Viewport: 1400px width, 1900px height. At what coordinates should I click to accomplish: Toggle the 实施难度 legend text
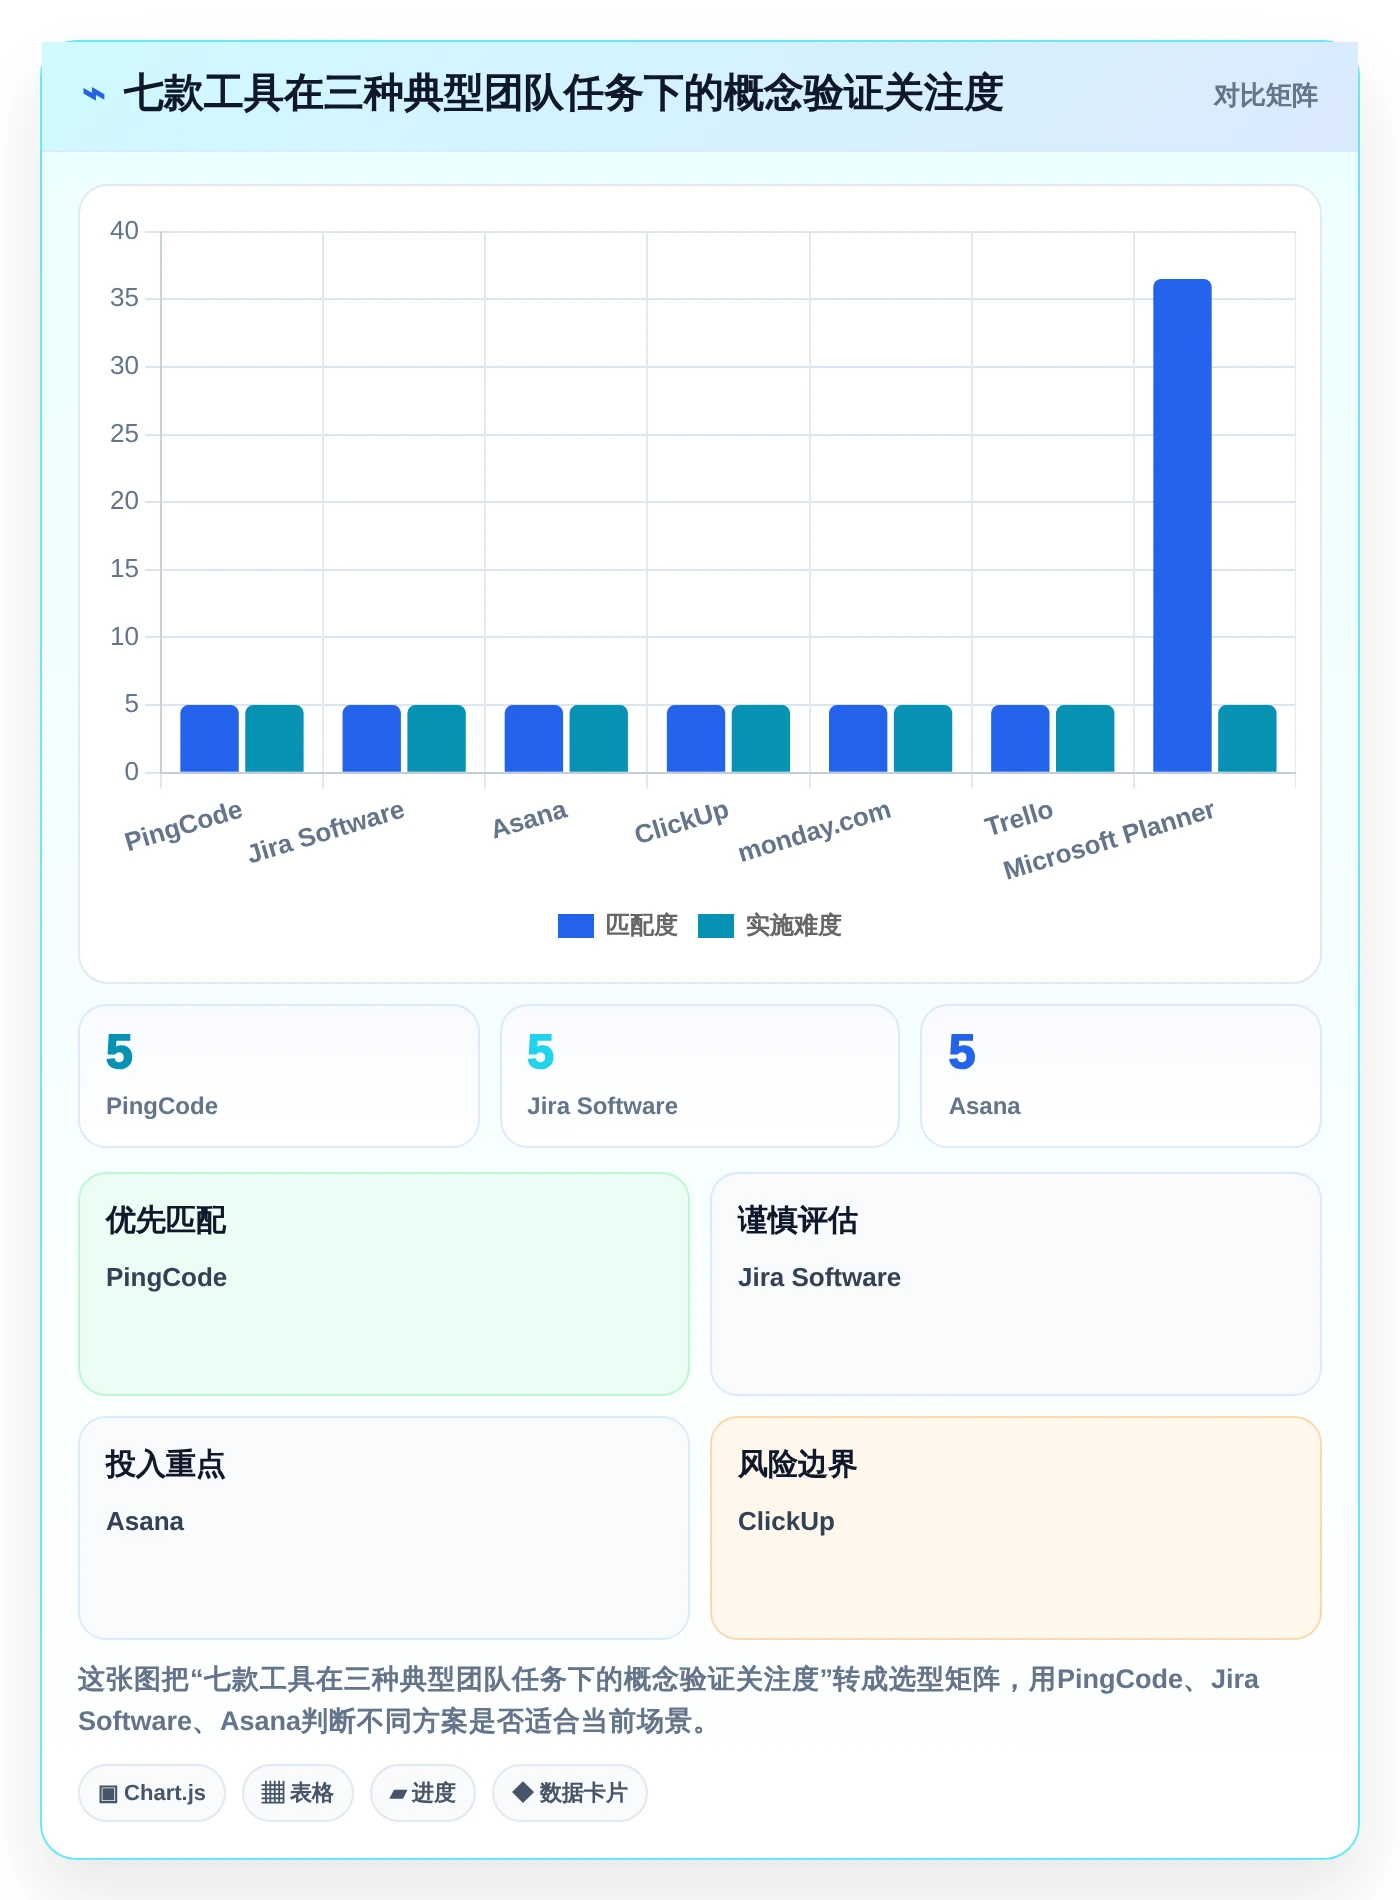pyautogui.click(x=794, y=926)
